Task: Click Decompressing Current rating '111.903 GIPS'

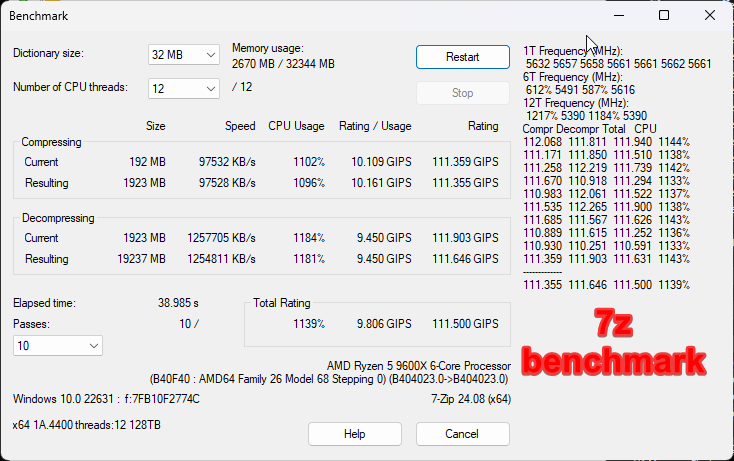Action: pos(465,238)
